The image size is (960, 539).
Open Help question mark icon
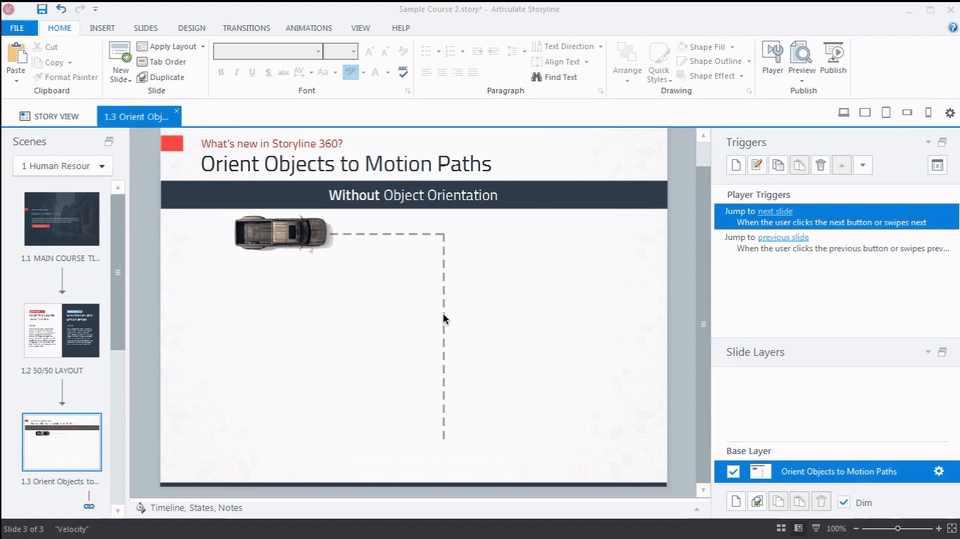pos(953,28)
